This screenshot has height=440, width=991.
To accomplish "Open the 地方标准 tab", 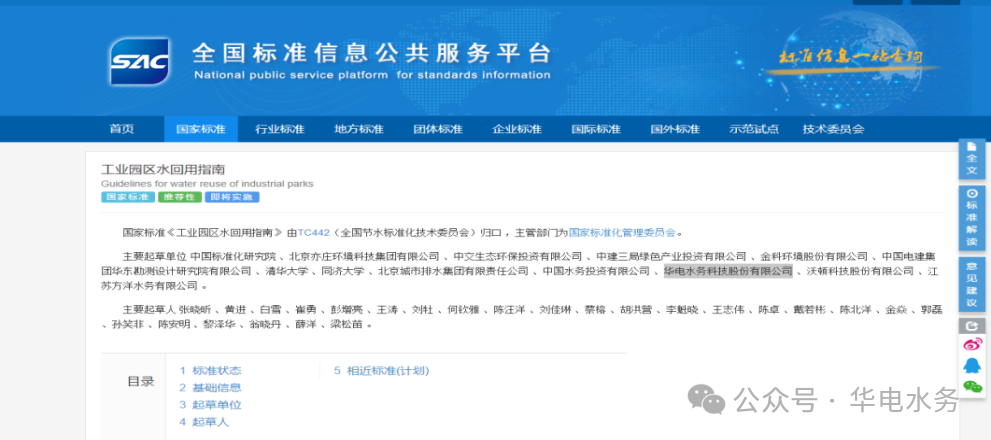I will (359, 129).
